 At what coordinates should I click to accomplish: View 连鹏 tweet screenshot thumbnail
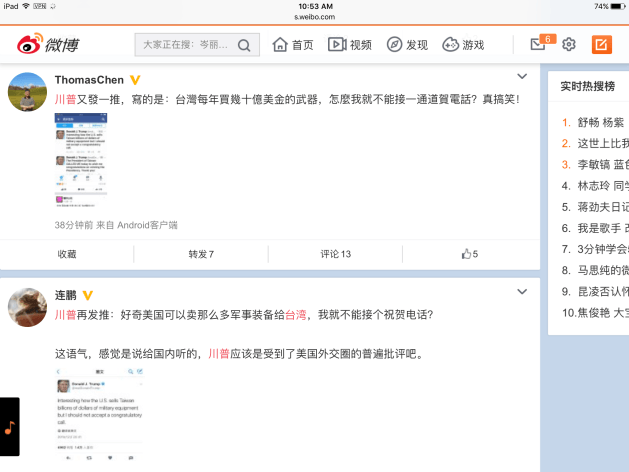tap(99, 414)
